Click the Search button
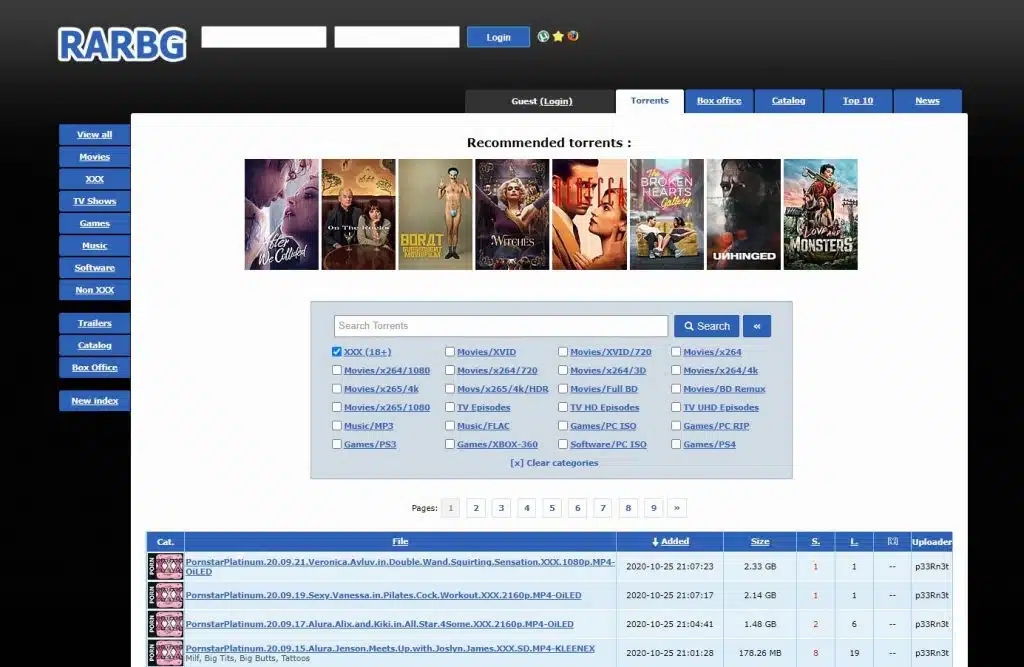This screenshot has width=1024, height=667. tap(707, 326)
